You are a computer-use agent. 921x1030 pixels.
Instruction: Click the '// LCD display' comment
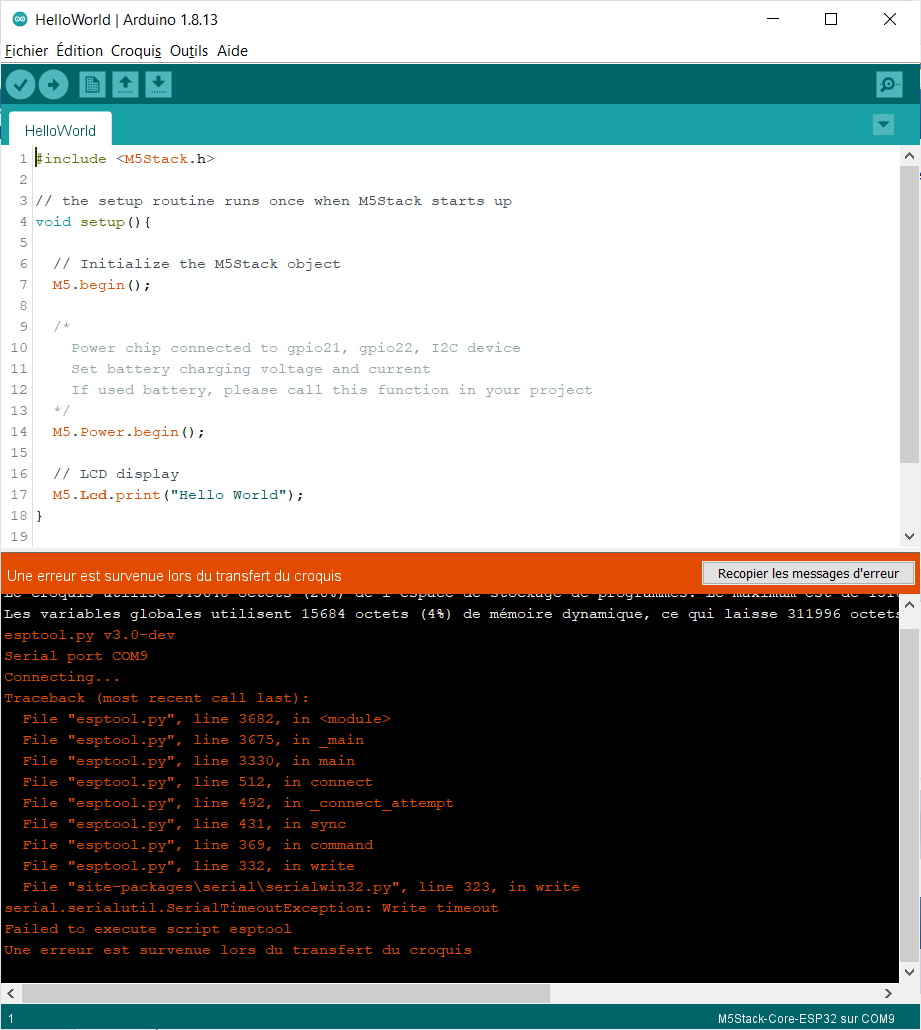tap(116, 474)
